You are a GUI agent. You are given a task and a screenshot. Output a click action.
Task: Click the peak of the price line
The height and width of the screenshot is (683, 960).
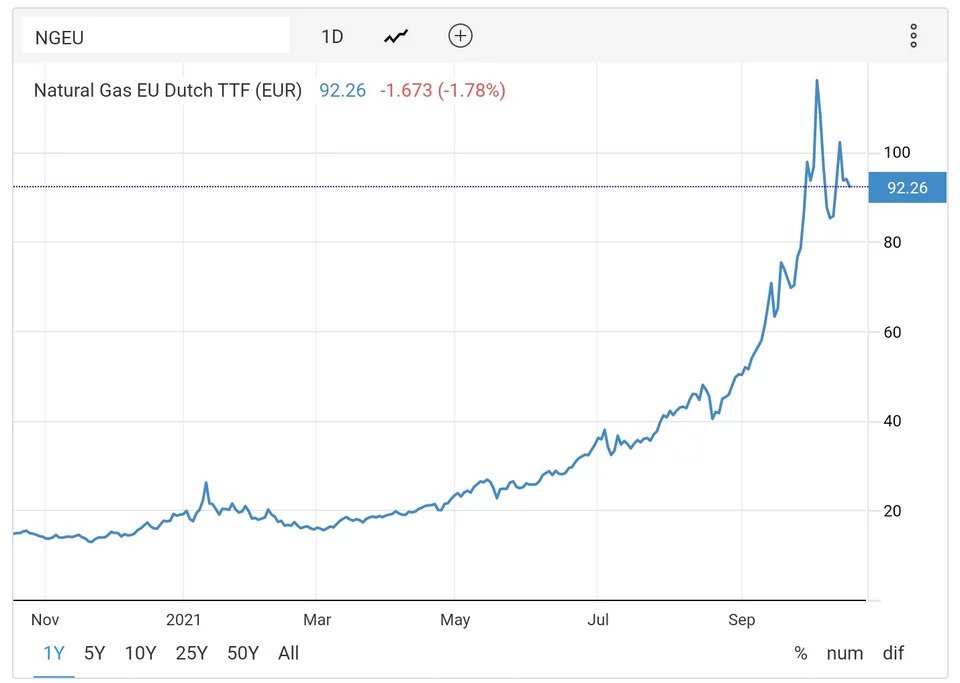pos(817,81)
